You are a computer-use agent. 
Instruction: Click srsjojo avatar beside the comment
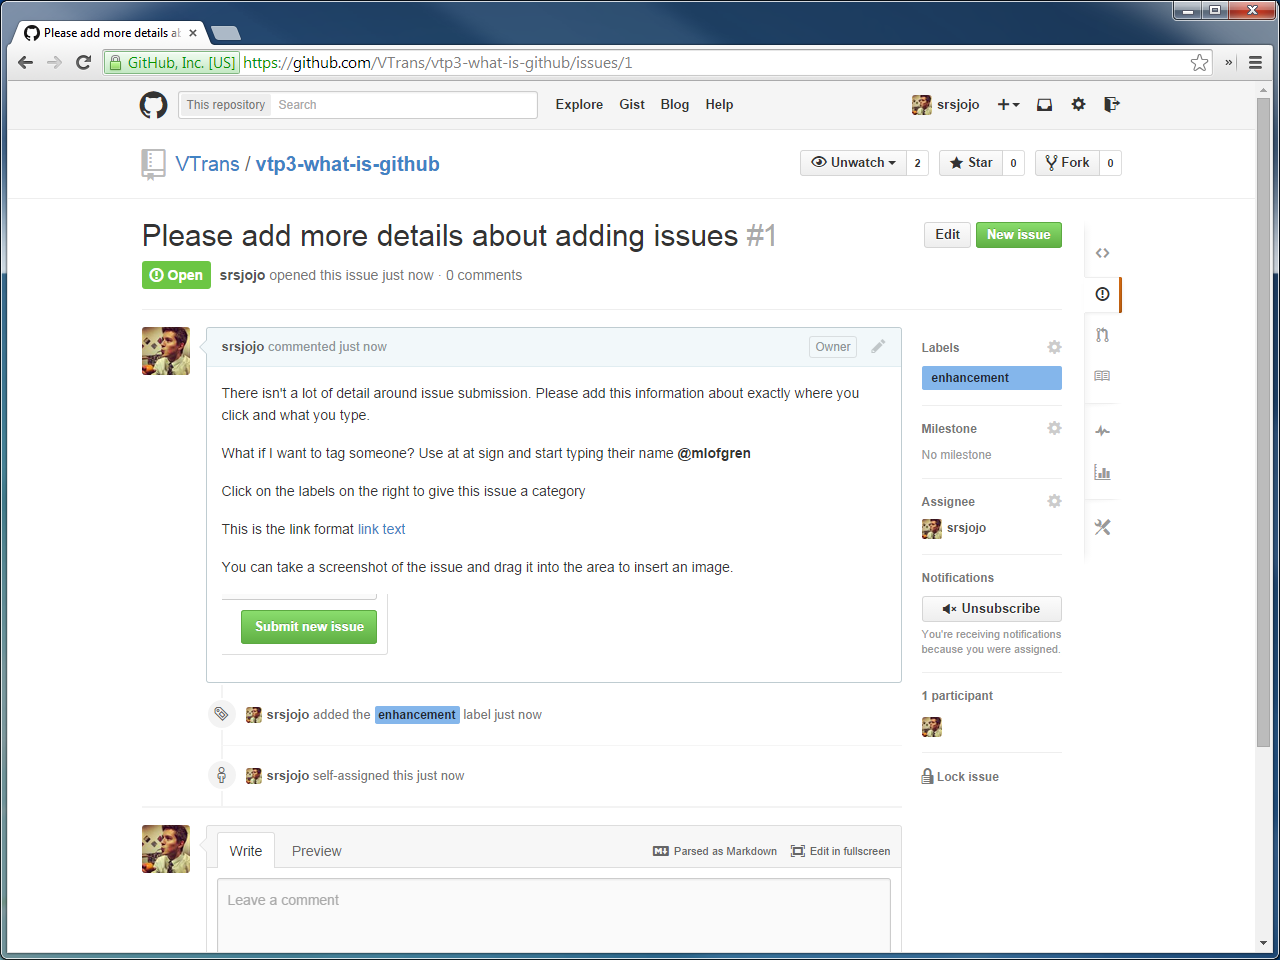166,351
